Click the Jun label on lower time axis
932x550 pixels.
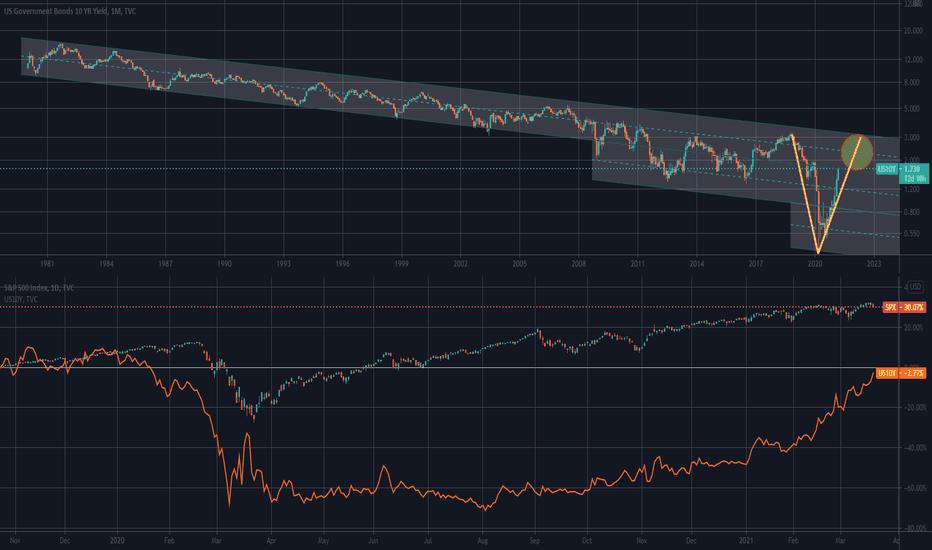373,541
